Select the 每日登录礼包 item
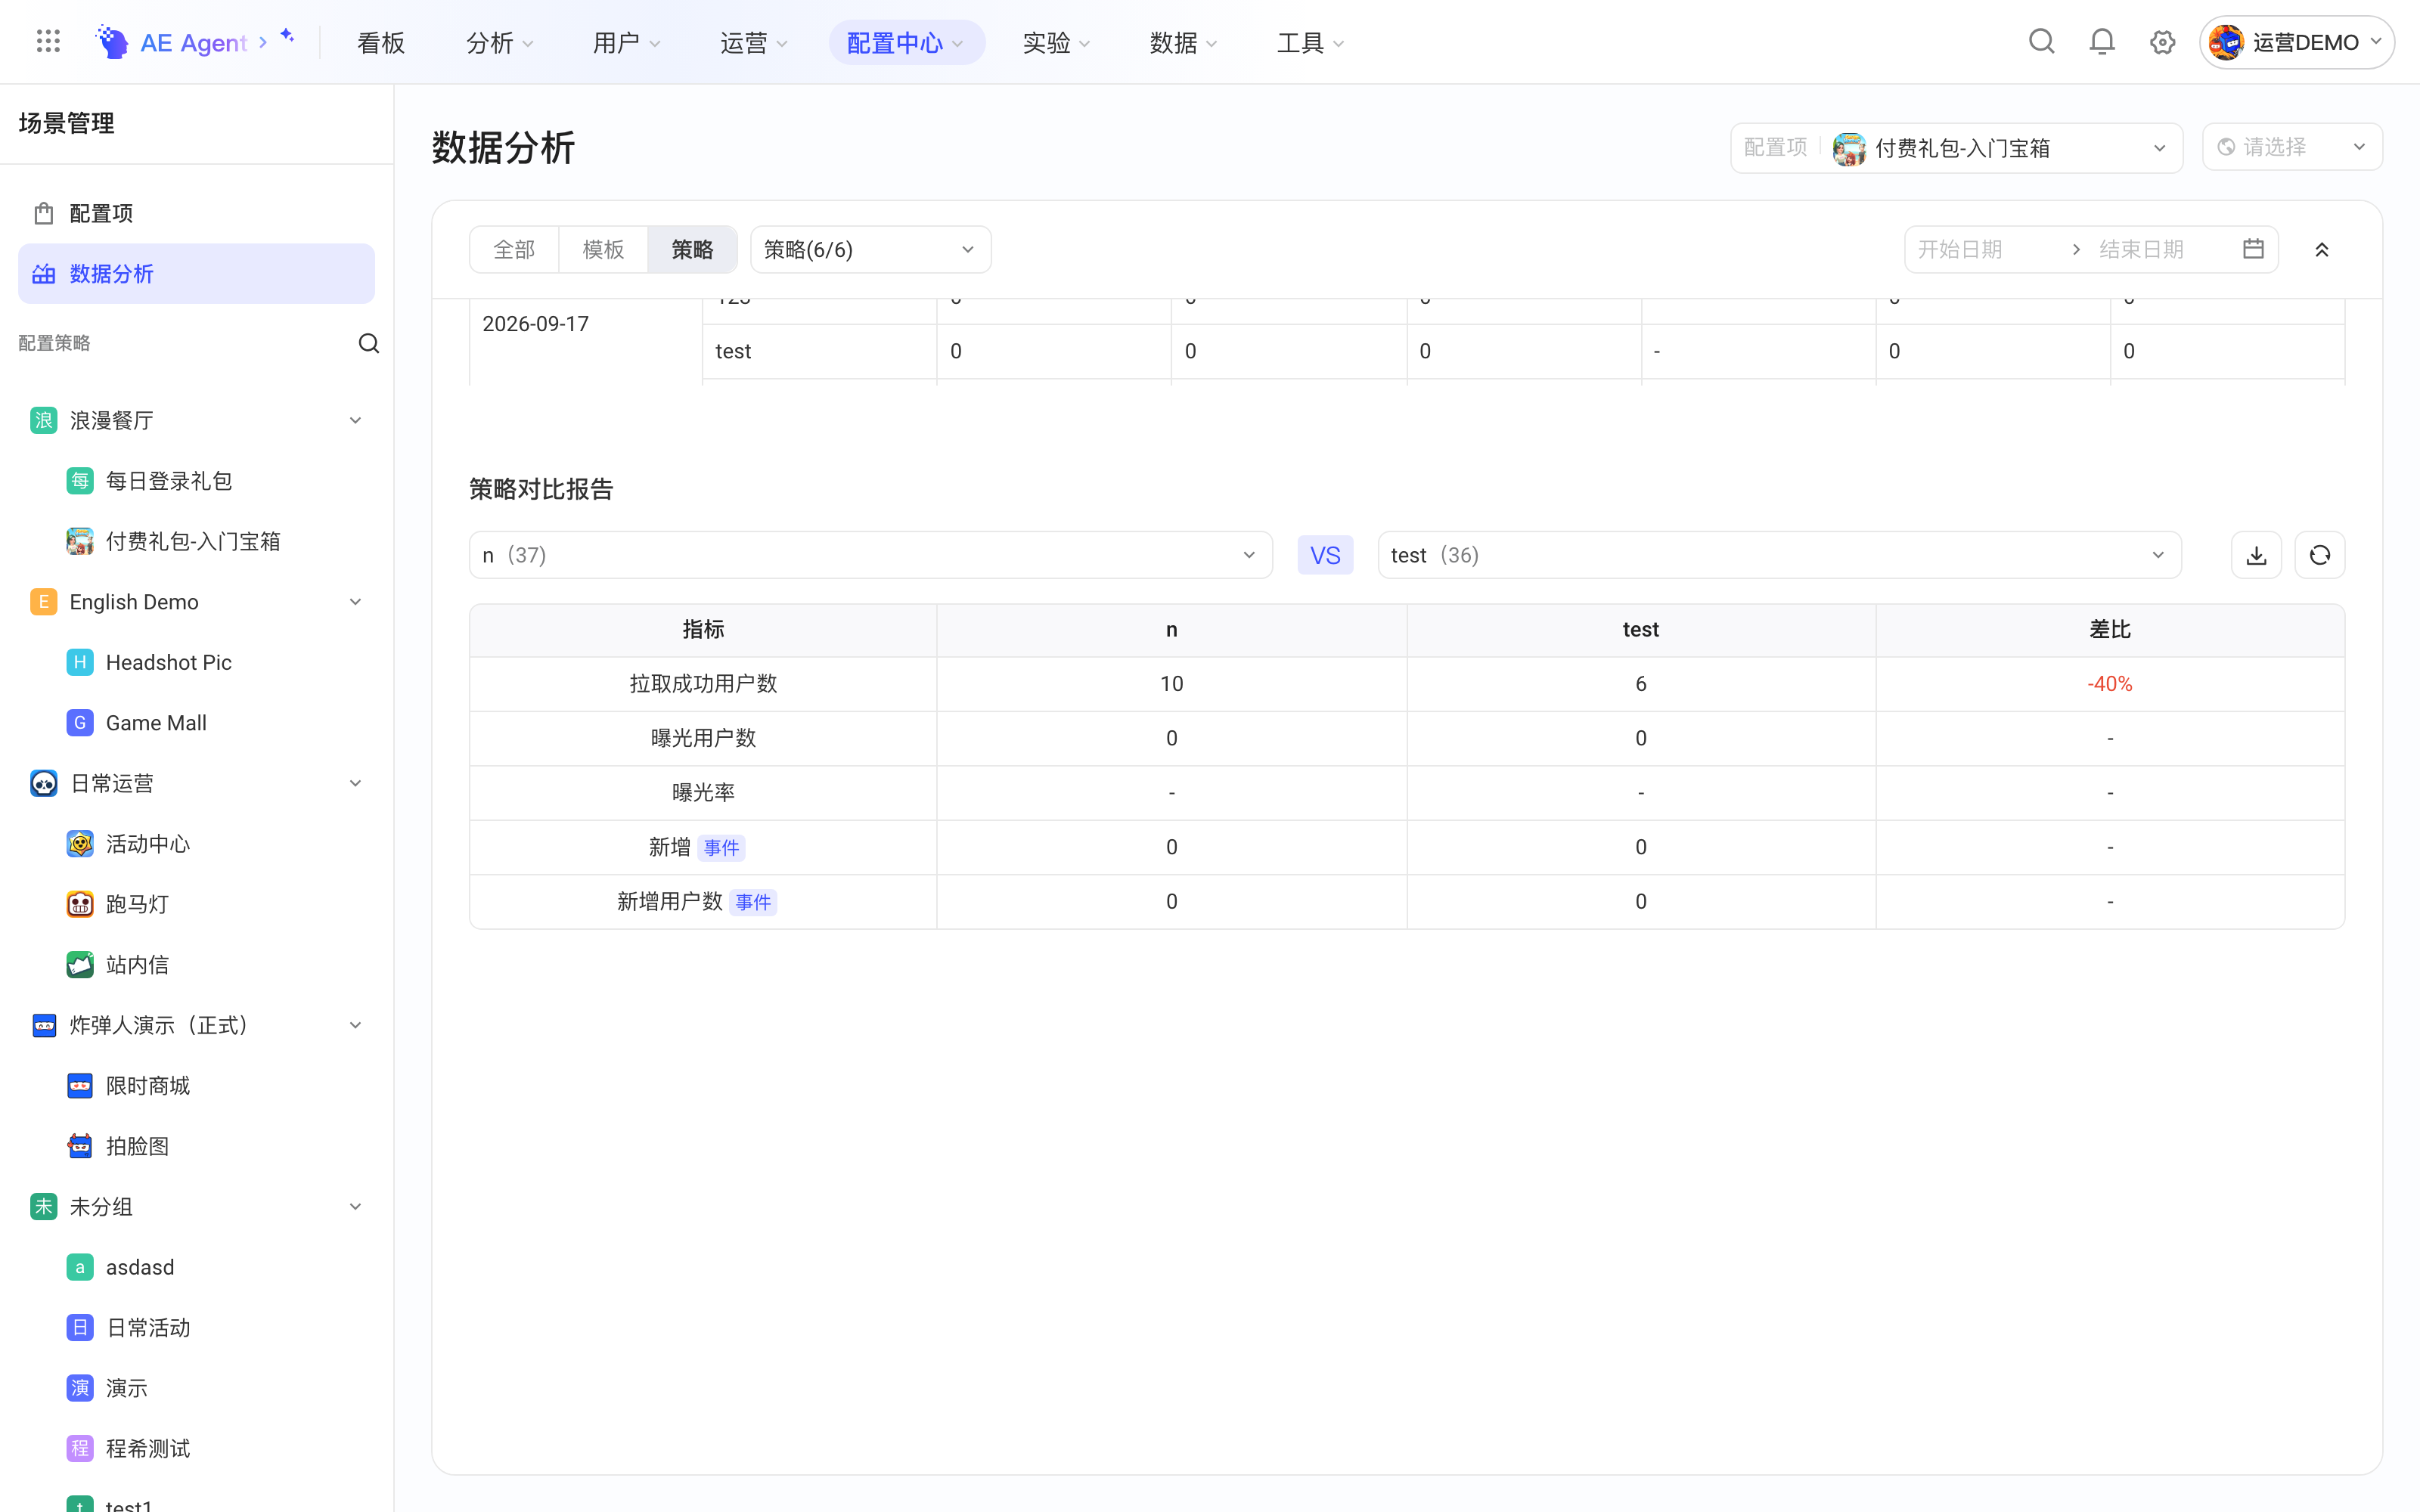This screenshot has width=2420, height=1512. click(x=196, y=481)
